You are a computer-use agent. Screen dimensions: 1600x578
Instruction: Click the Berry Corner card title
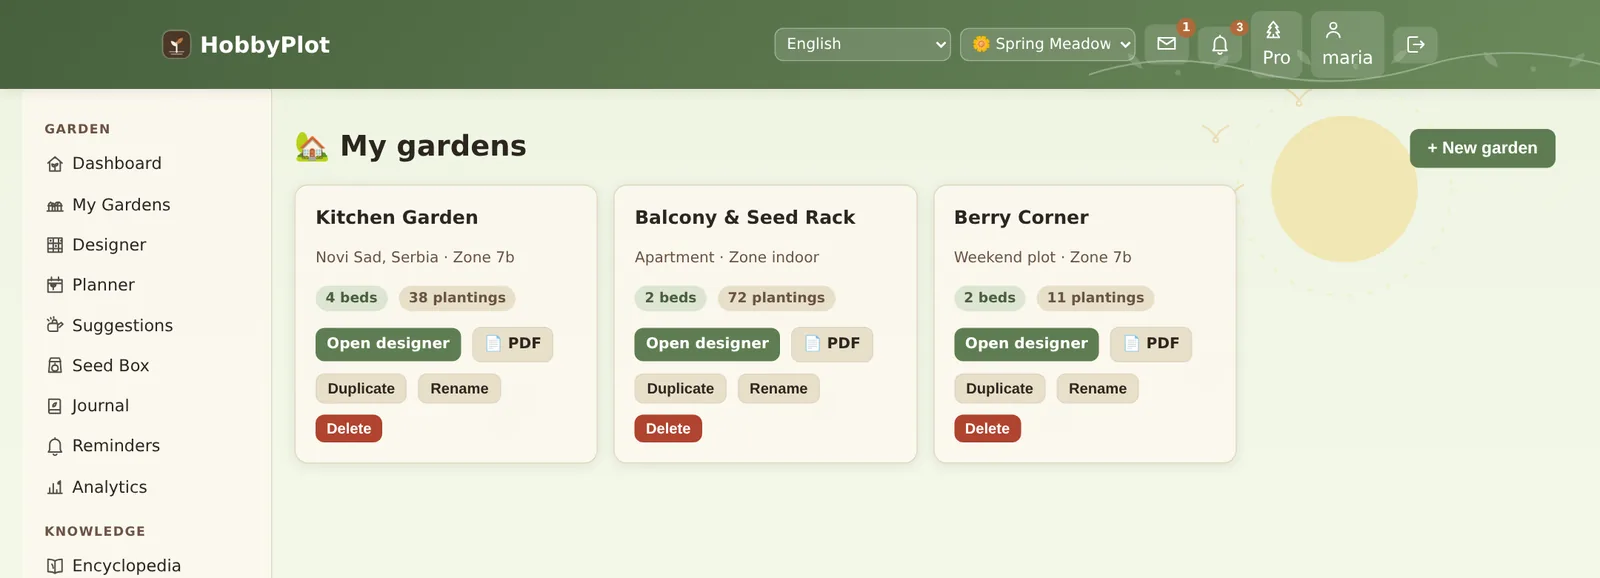tap(1021, 217)
